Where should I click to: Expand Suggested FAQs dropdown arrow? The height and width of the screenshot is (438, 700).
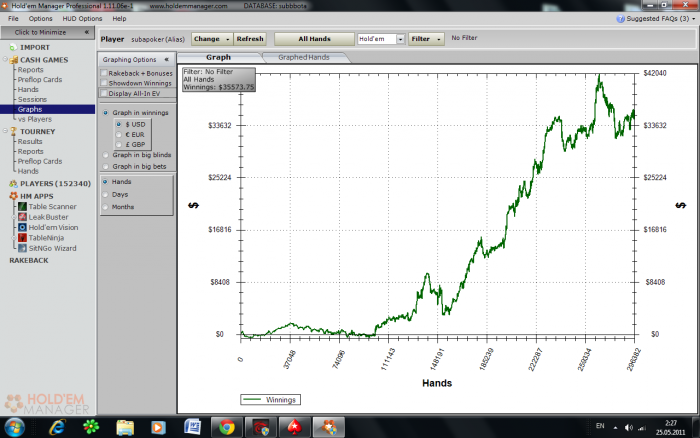click(x=693, y=19)
